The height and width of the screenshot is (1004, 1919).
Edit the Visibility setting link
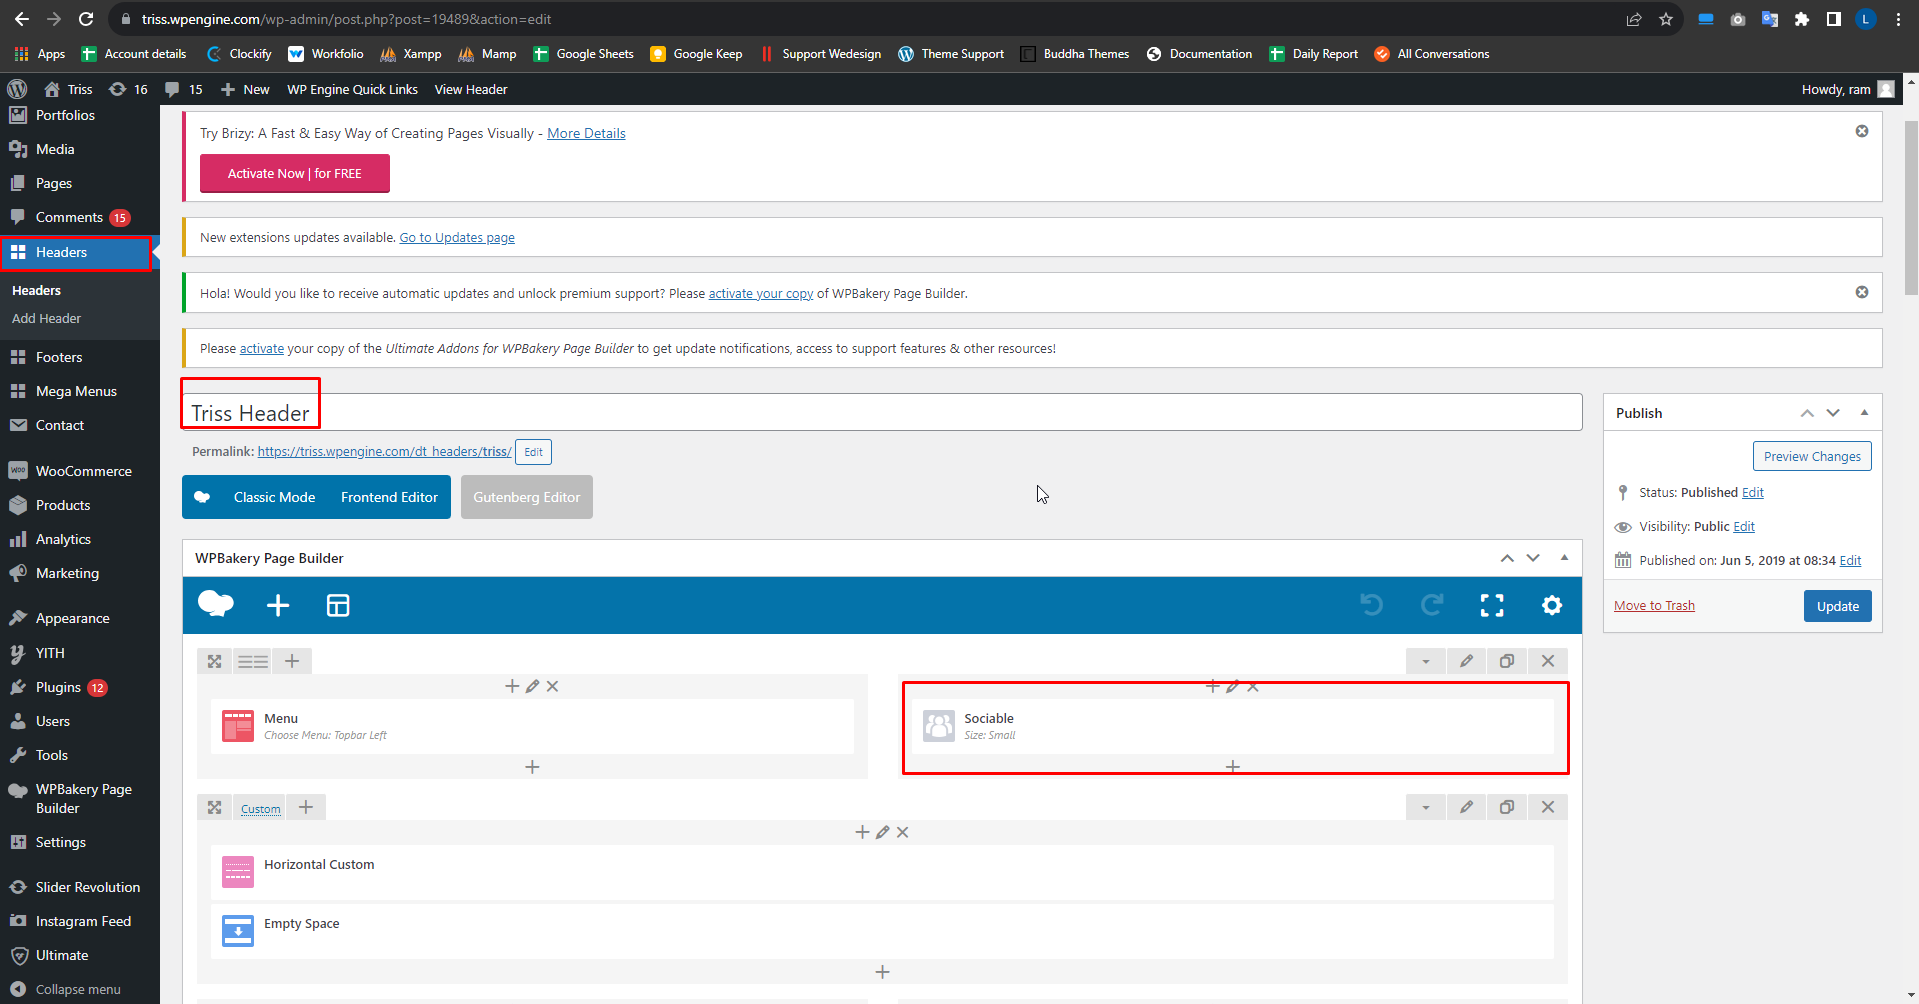(1744, 526)
